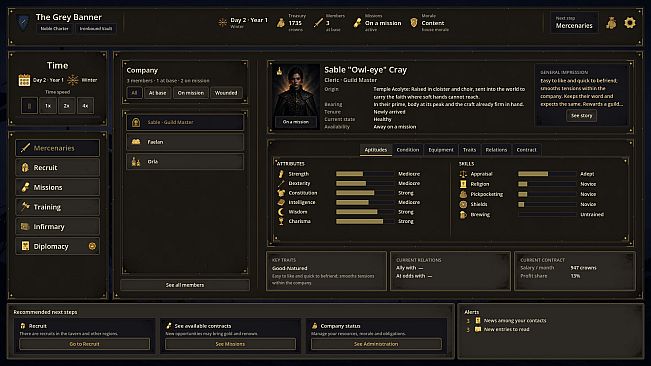
Task: Click the Wisdom moon icon
Action: click(281, 212)
